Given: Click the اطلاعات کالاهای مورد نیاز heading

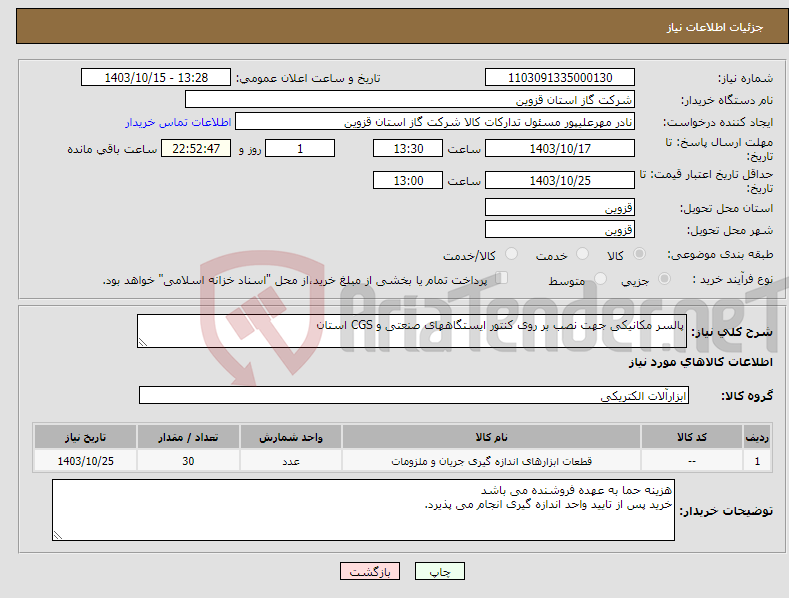Looking at the screenshot, I should (x=700, y=362).
